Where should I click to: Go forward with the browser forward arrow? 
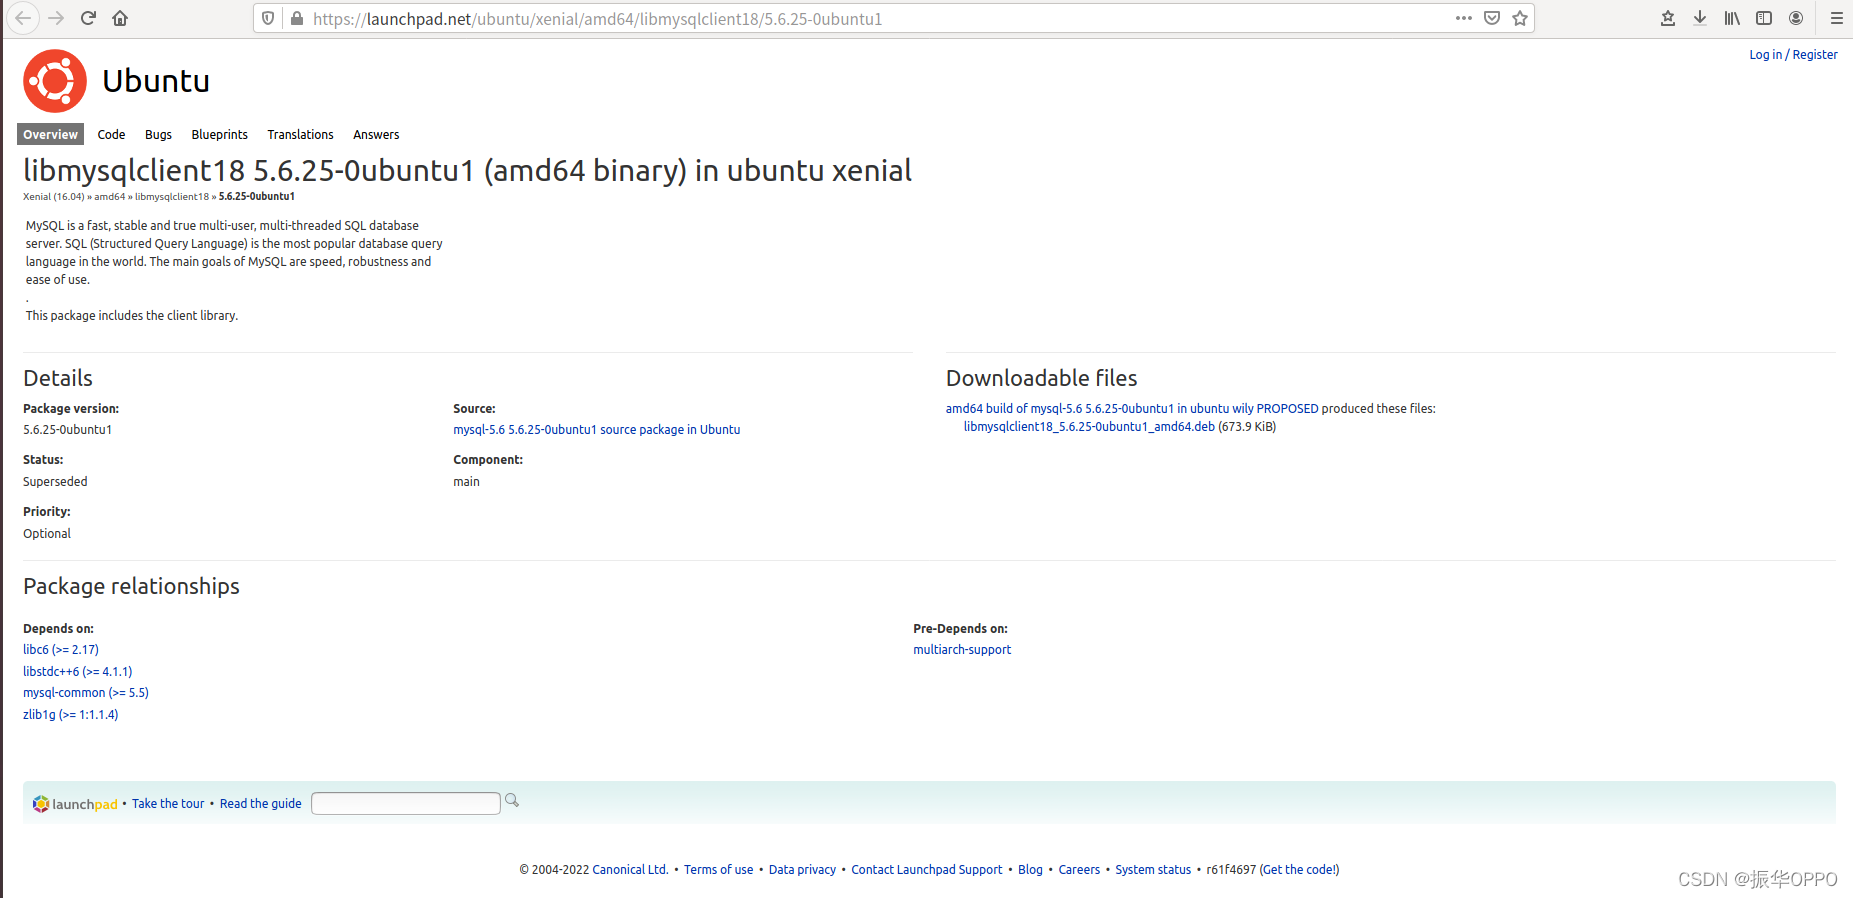click(x=56, y=18)
